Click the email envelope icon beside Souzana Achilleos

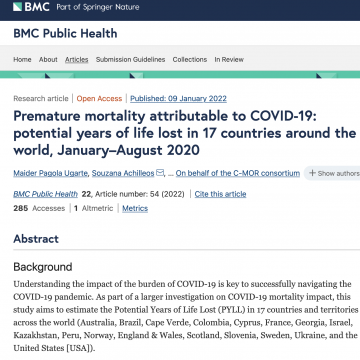160,173
